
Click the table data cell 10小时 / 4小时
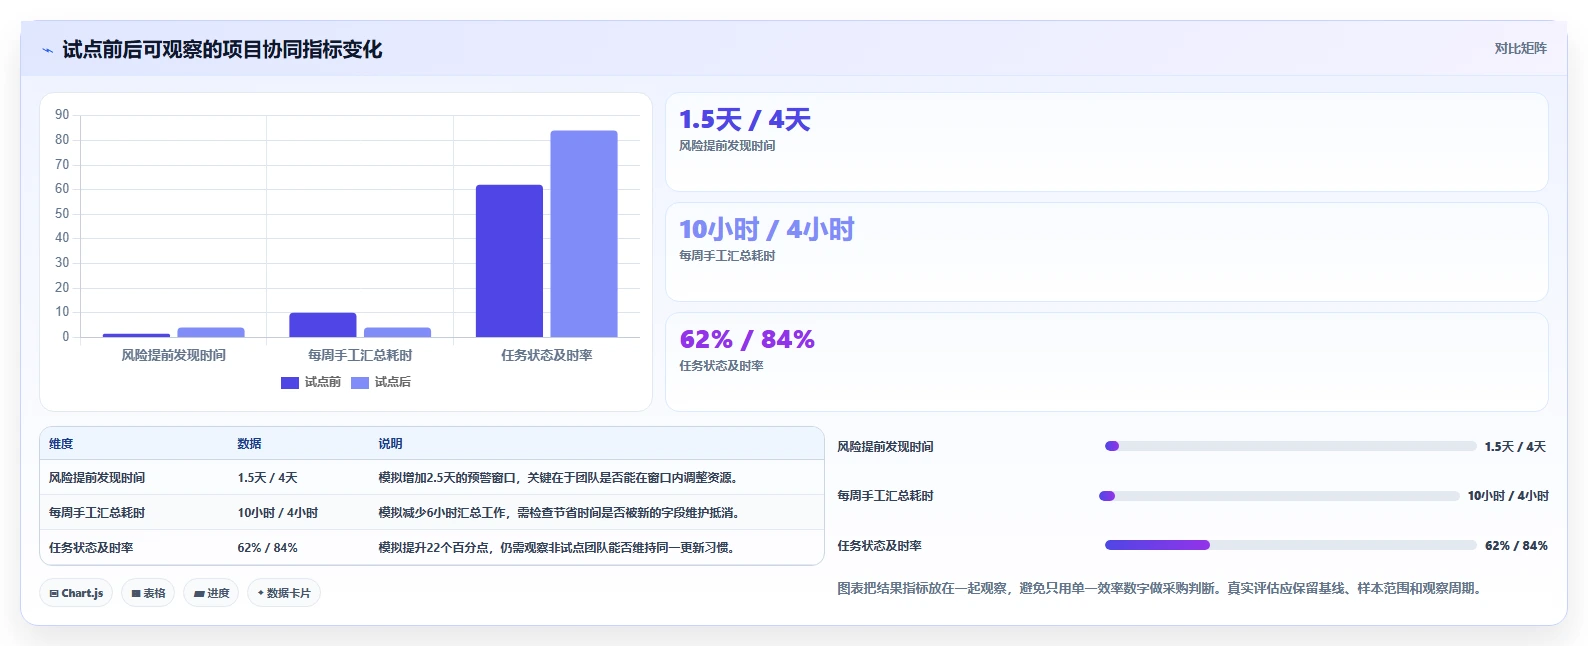click(x=278, y=513)
